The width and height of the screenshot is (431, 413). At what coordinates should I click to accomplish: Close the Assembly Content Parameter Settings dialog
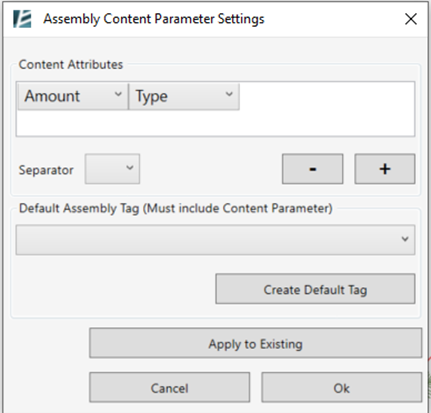[411, 19]
